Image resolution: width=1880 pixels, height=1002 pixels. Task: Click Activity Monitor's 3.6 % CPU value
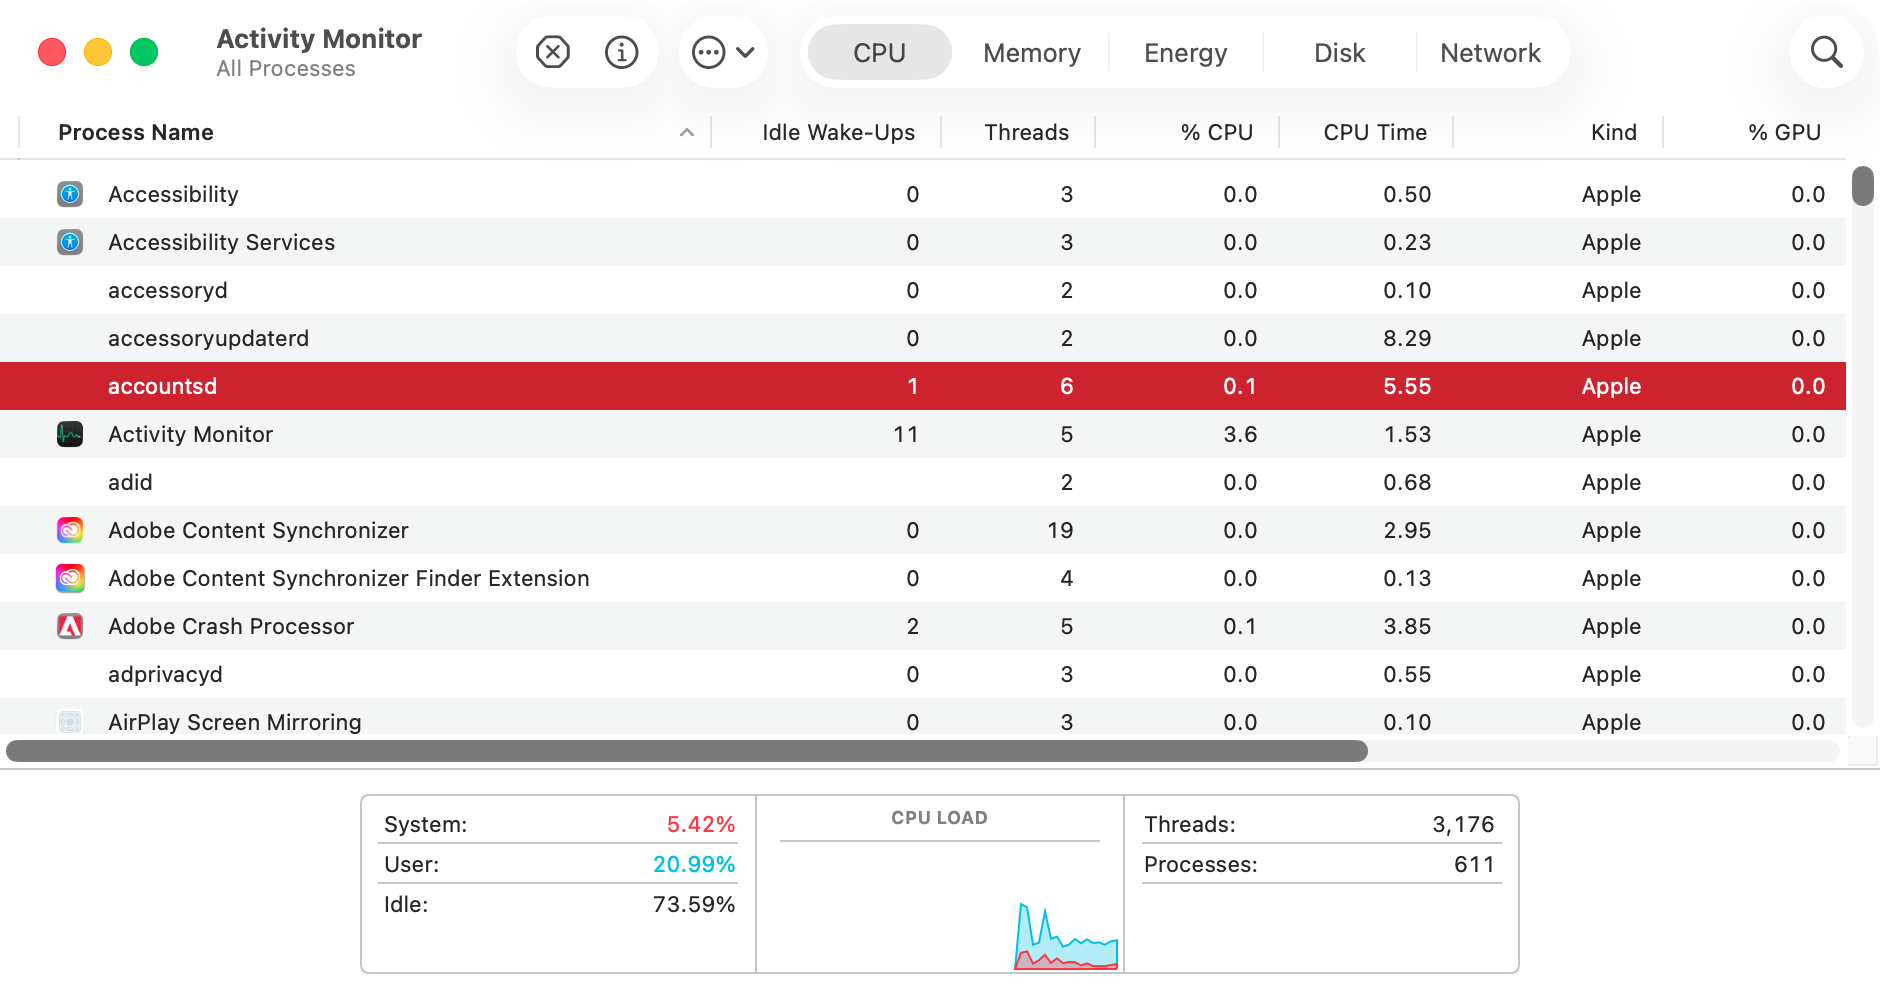click(1240, 434)
